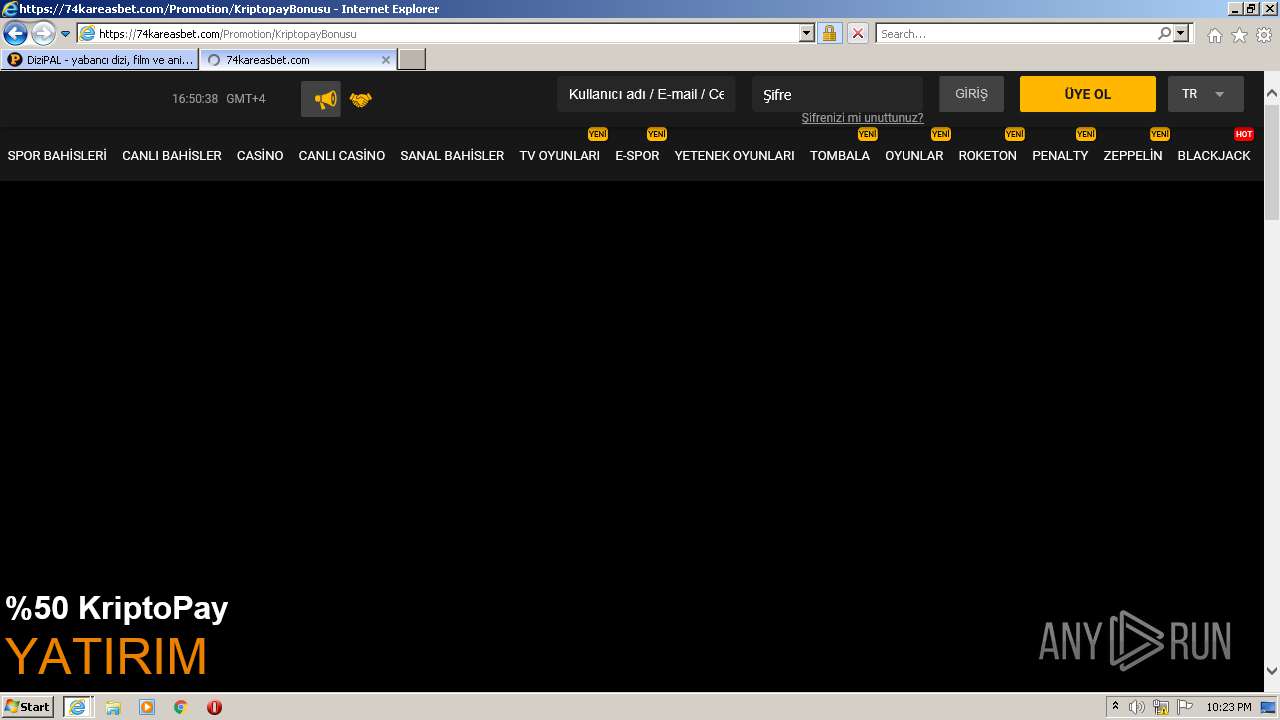The width and height of the screenshot is (1280, 720).
Task: Open TV OYUNLARI menu
Action: [x=559, y=156]
